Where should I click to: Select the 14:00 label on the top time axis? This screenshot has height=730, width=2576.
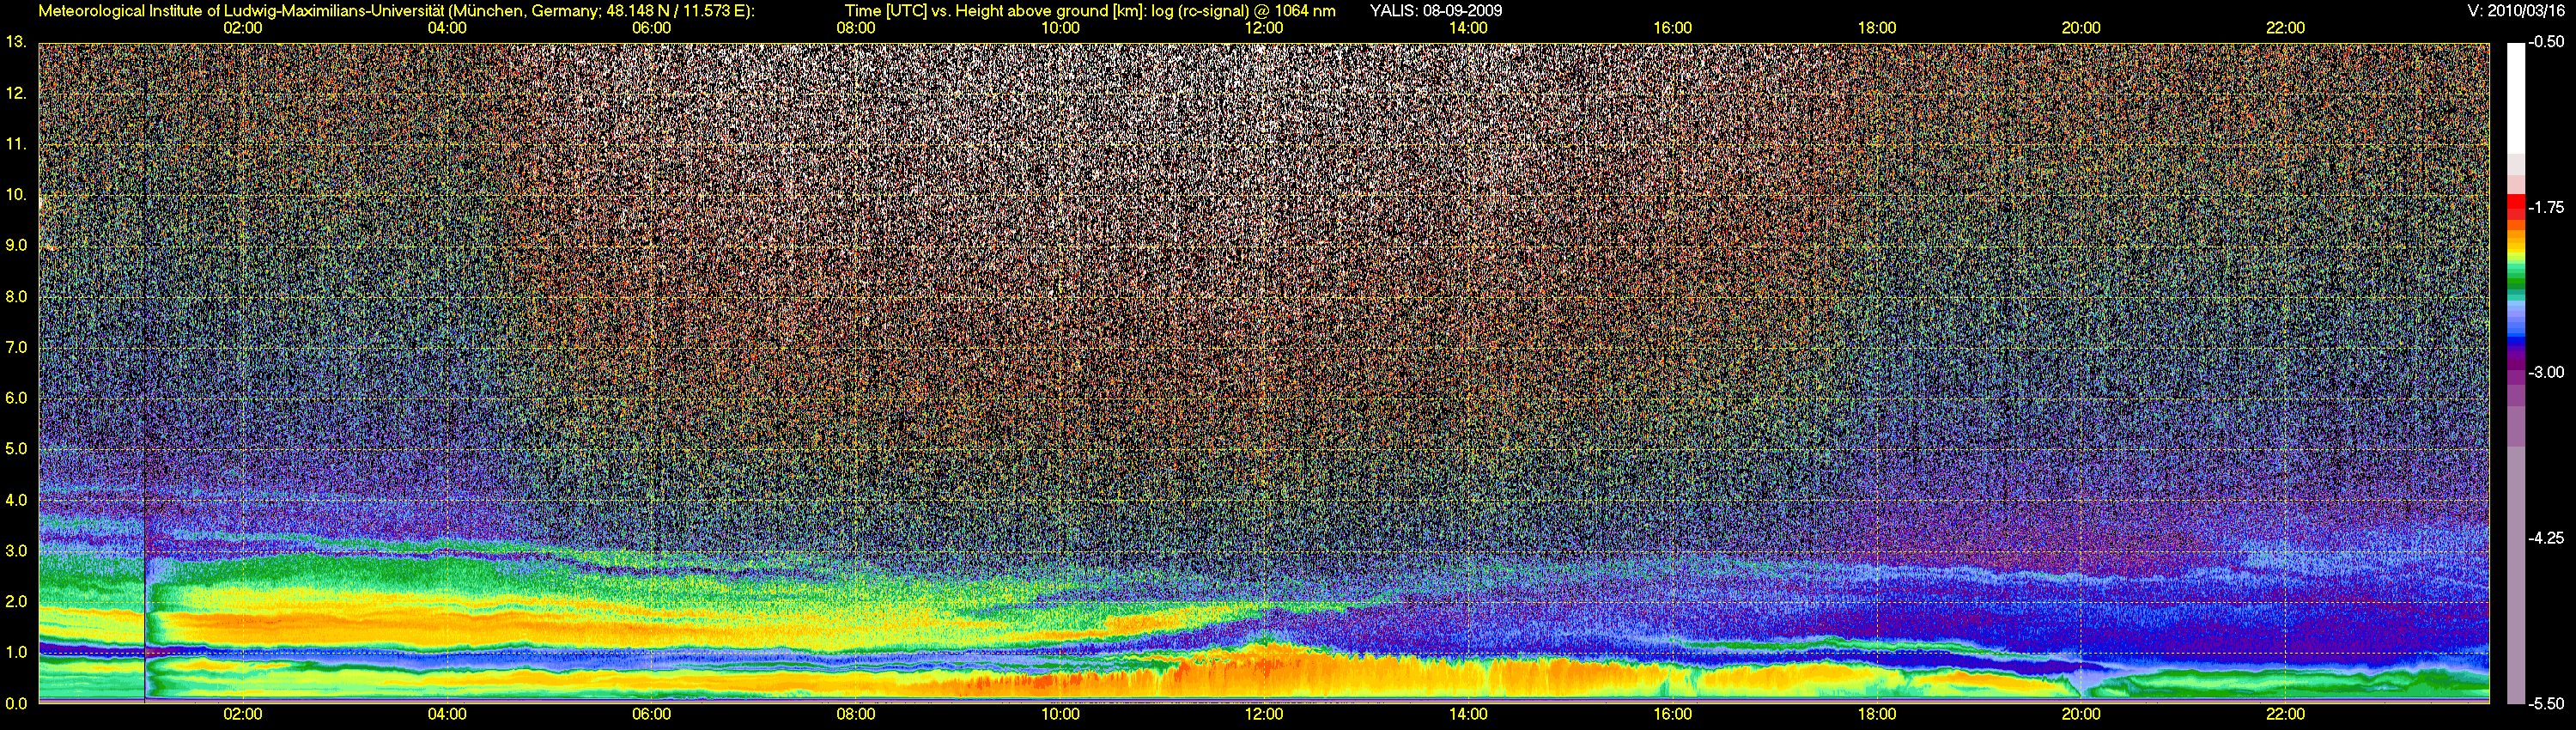pos(1468,28)
